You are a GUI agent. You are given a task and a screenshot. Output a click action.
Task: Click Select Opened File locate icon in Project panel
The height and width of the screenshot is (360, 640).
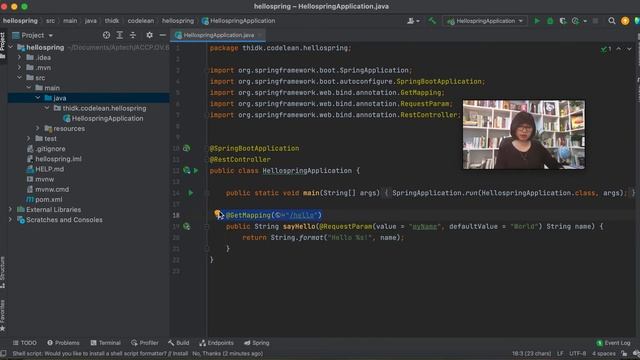(107, 35)
